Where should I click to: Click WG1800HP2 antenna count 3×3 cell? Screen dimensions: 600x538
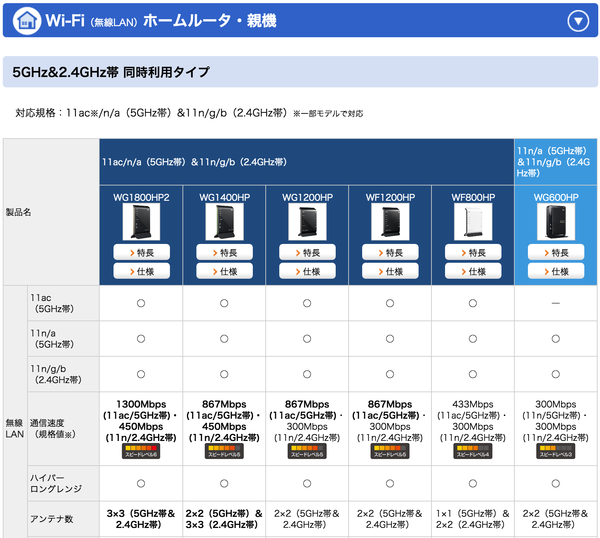[141, 519]
